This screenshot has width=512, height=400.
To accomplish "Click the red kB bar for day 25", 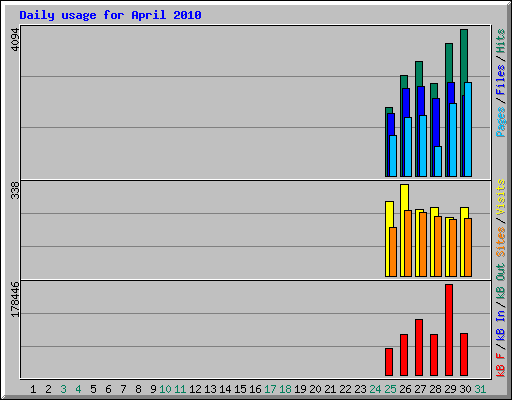I will (389, 362).
